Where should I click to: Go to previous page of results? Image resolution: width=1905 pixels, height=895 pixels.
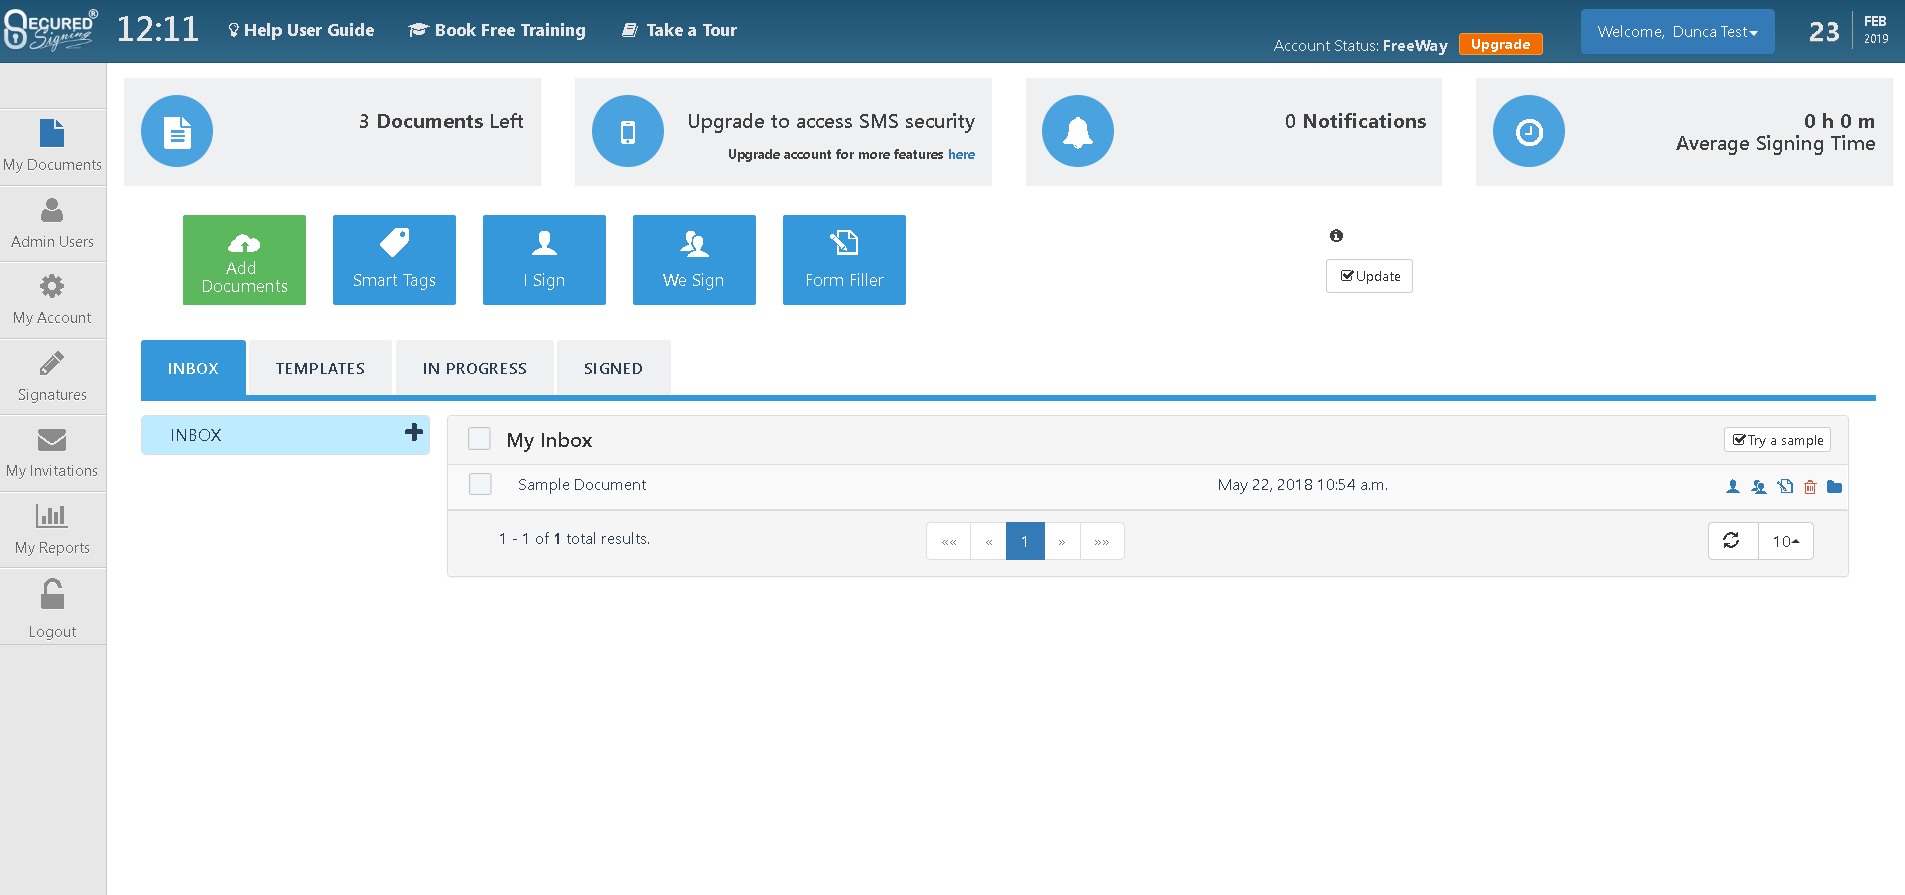pyautogui.click(x=988, y=541)
